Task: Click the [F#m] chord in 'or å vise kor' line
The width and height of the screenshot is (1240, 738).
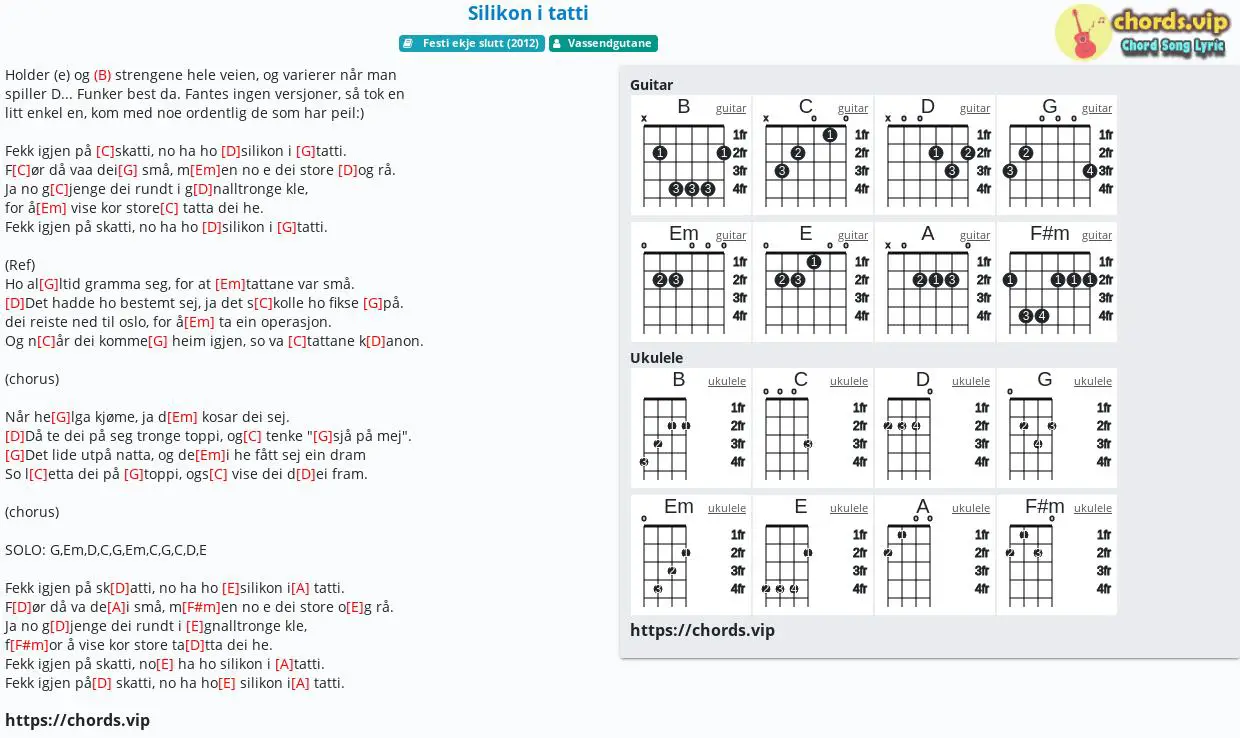Action: coord(29,645)
